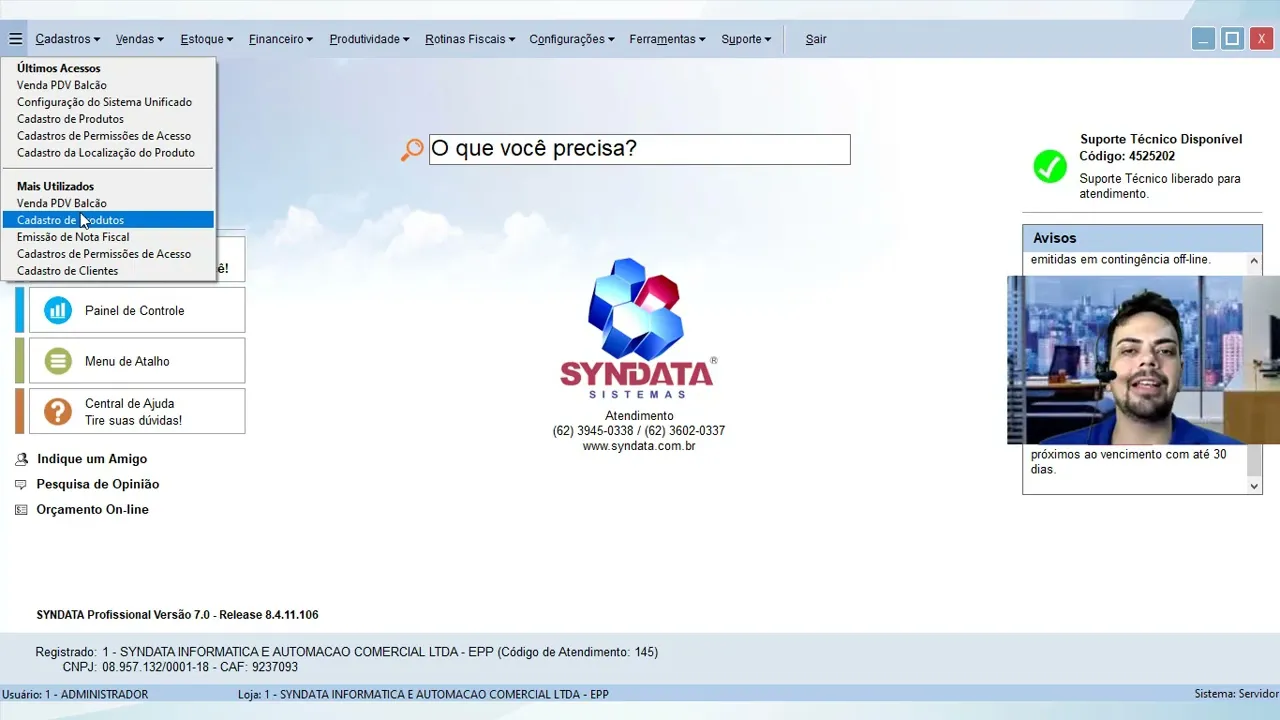Click the Orçamento On-line icon
The image size is (1280, 720).
coord(21,509)
